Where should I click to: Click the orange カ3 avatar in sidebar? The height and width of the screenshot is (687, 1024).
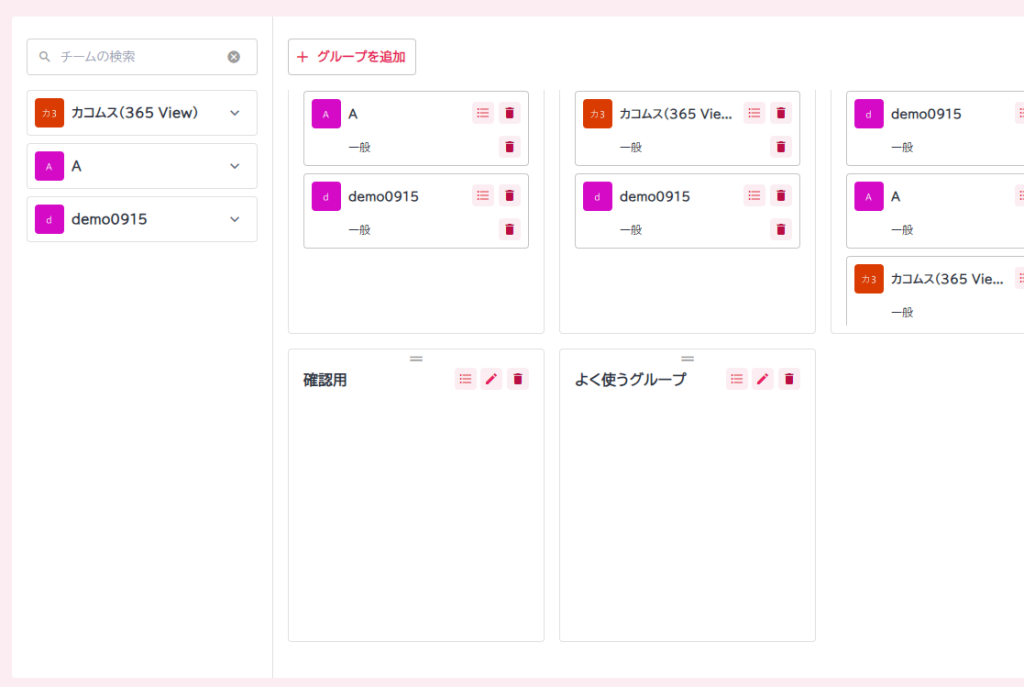[49, 113]
